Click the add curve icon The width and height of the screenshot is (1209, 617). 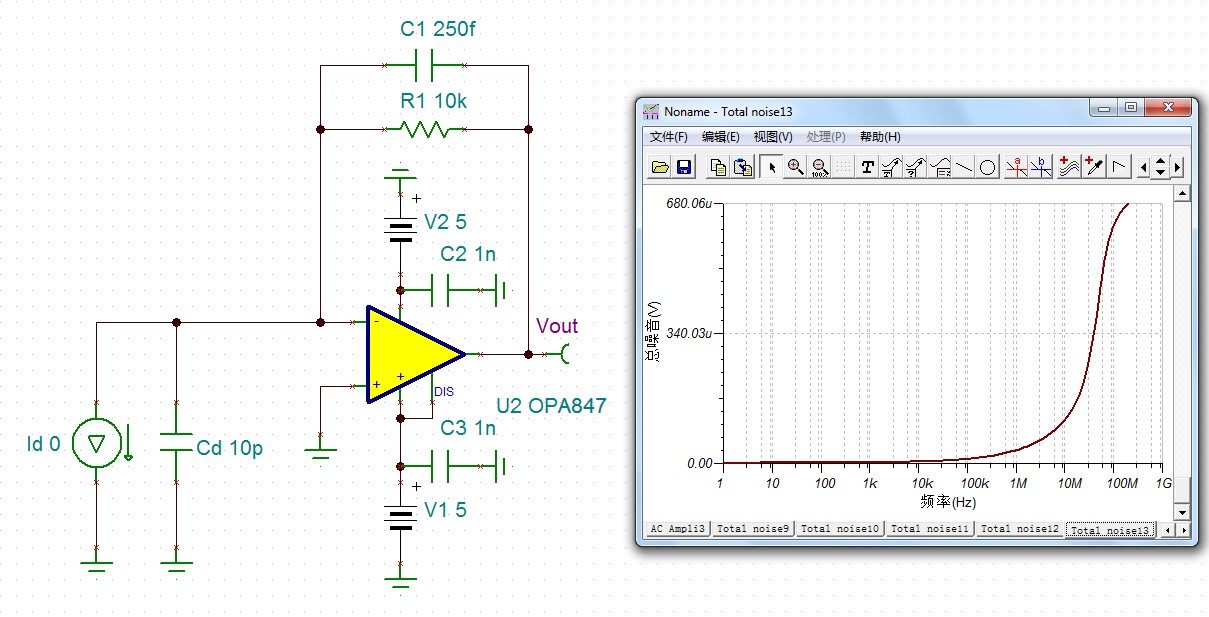(1070, 168)
